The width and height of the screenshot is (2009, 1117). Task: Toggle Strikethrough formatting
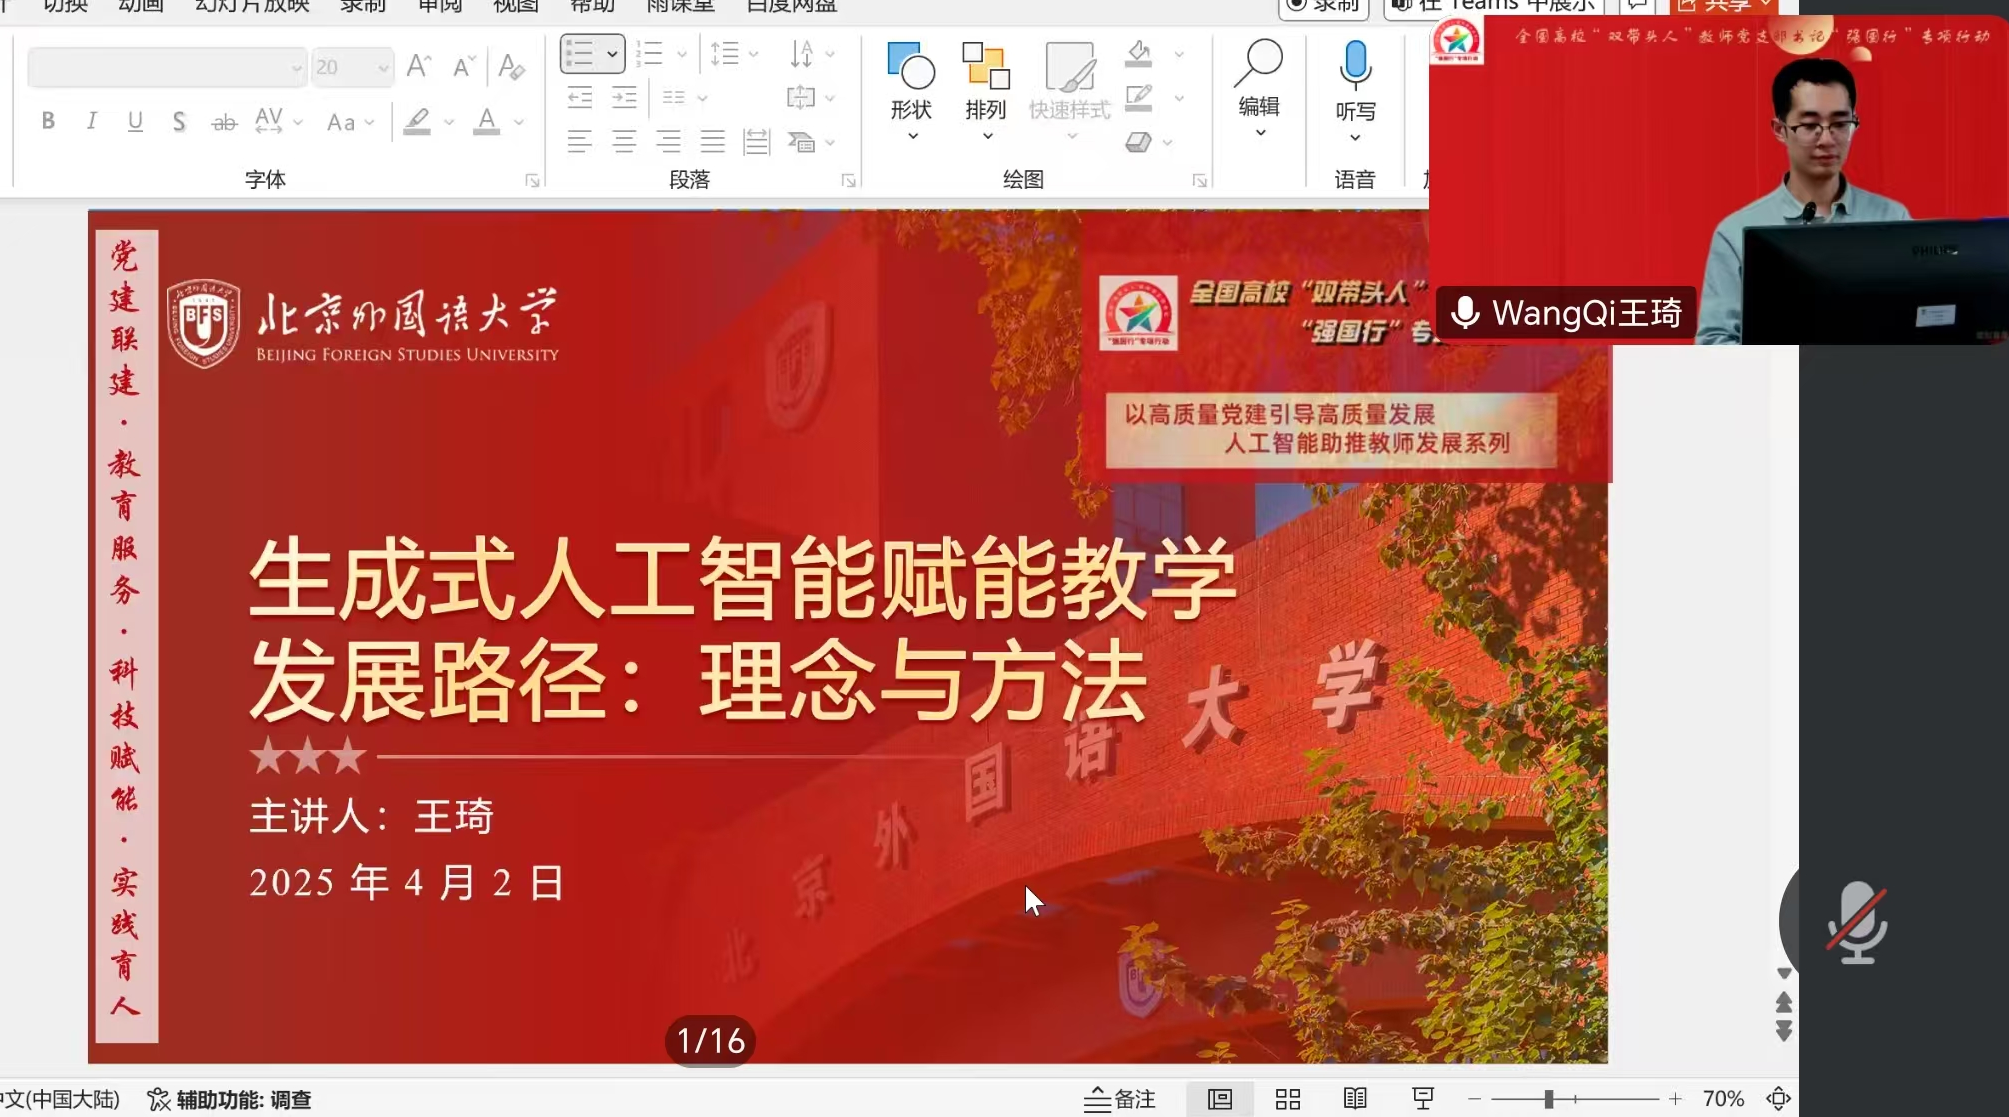(224, 122)
